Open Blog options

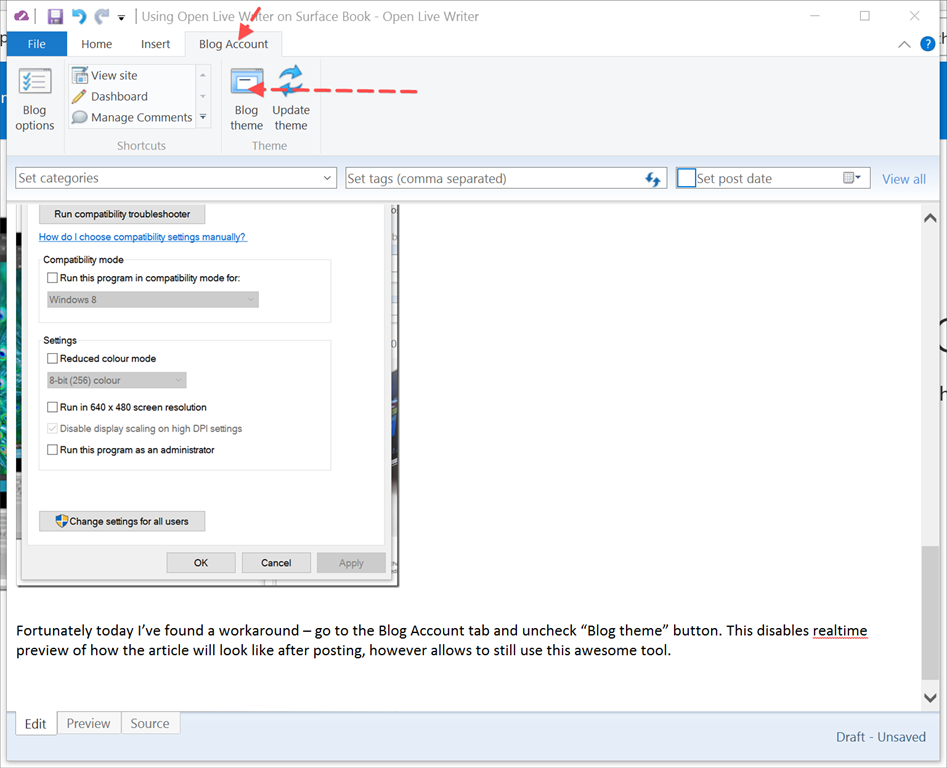click(x=34, y=100)
